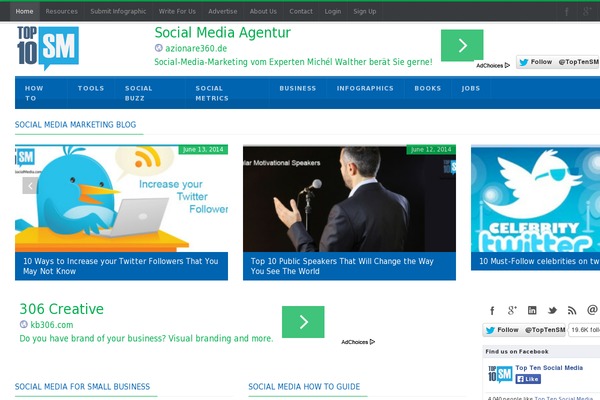The width and height of the screenshot is (600, 400).
Task: Open the 306 Creative ad title
Action: click(62, 309)
